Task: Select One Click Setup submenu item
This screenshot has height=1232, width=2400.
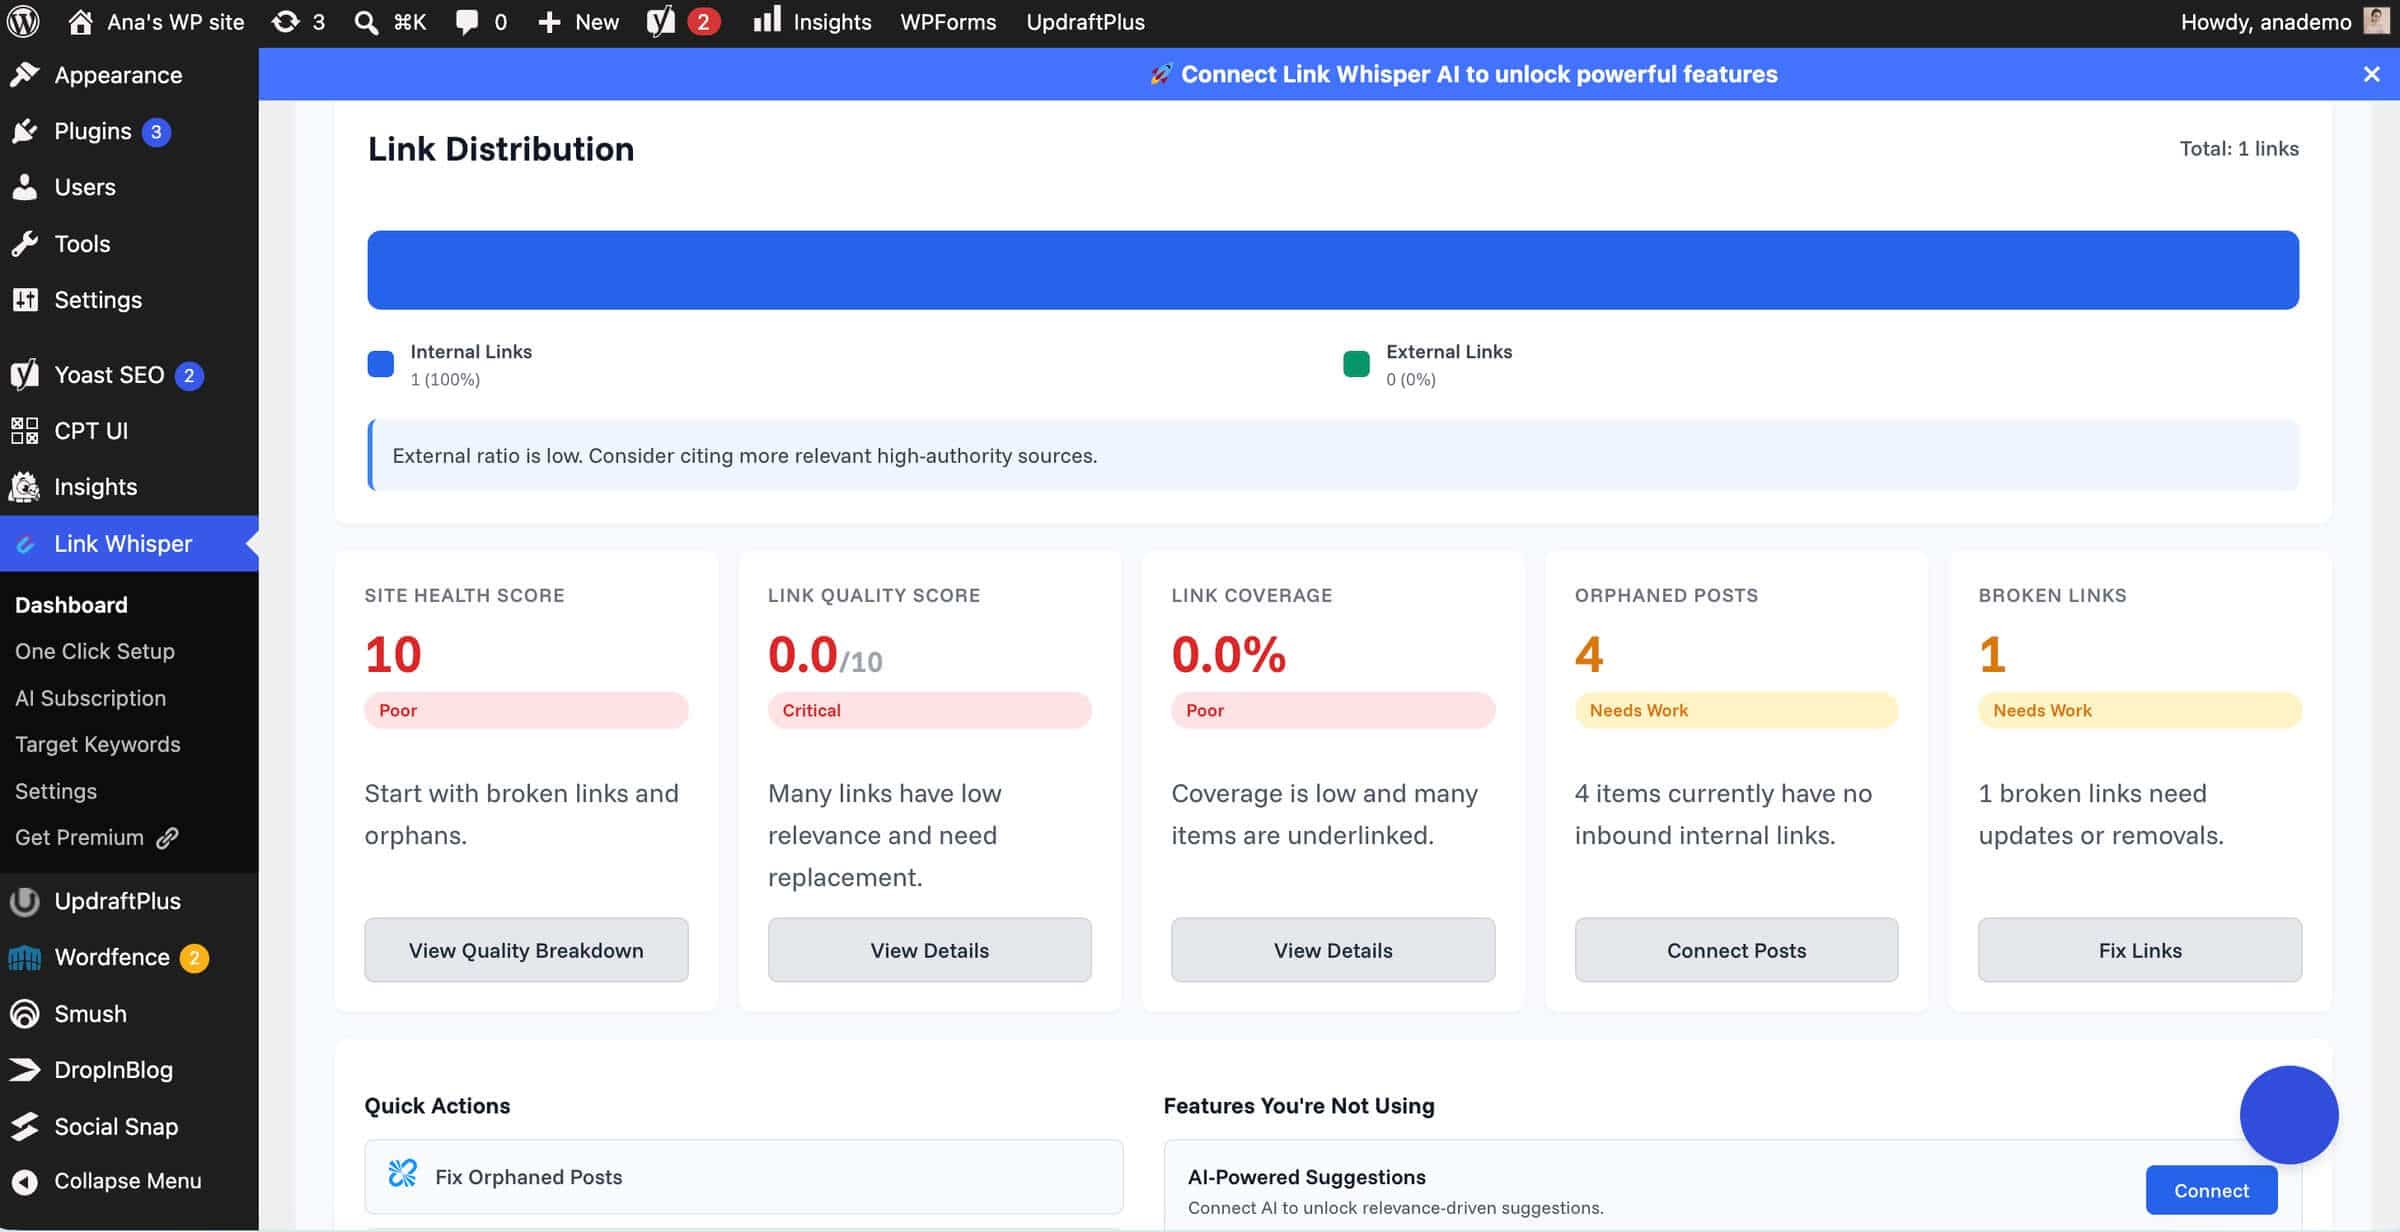Action: click(x=95, y=651)
